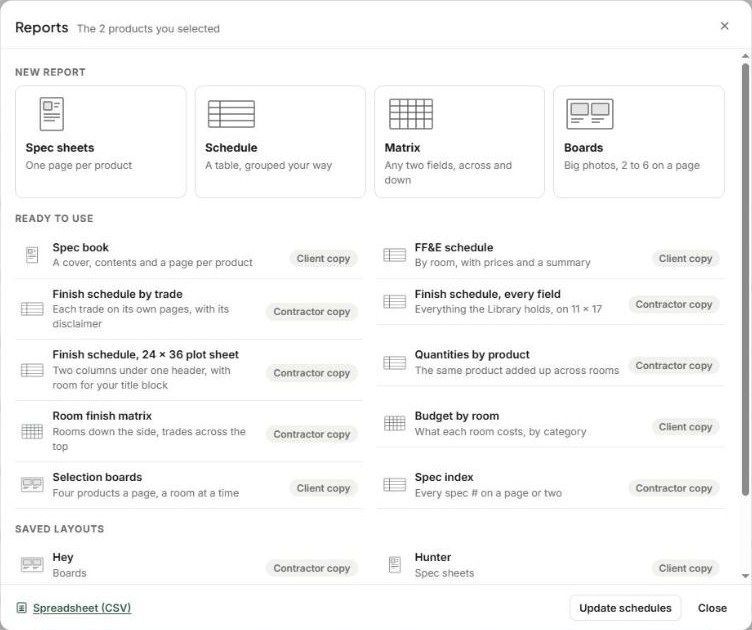Click the vertical scrollbar thumb

pyautogui.click(x=745, y=279)
